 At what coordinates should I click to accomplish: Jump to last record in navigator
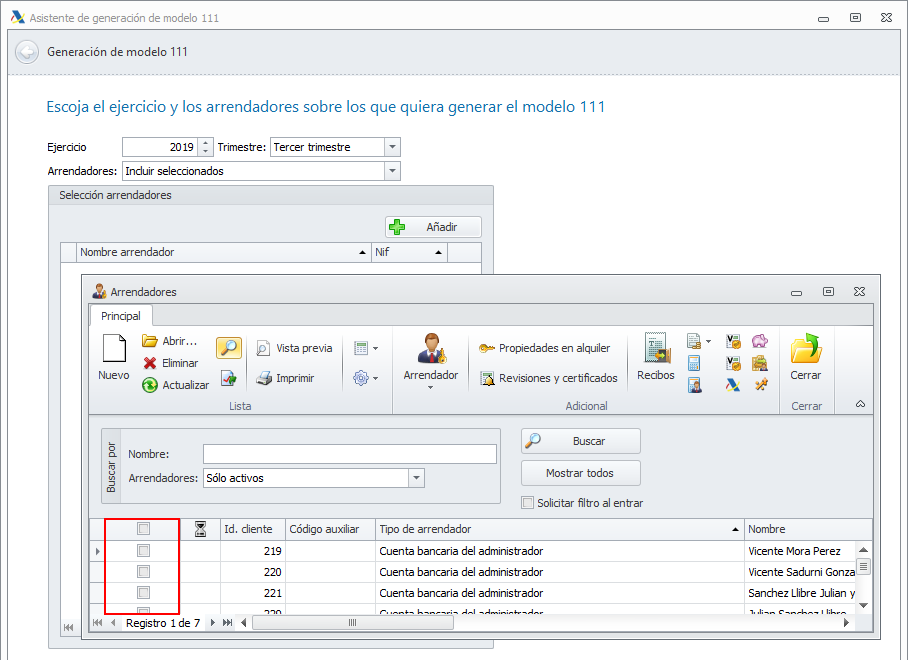pyautogui.click(x=228, y=623)
